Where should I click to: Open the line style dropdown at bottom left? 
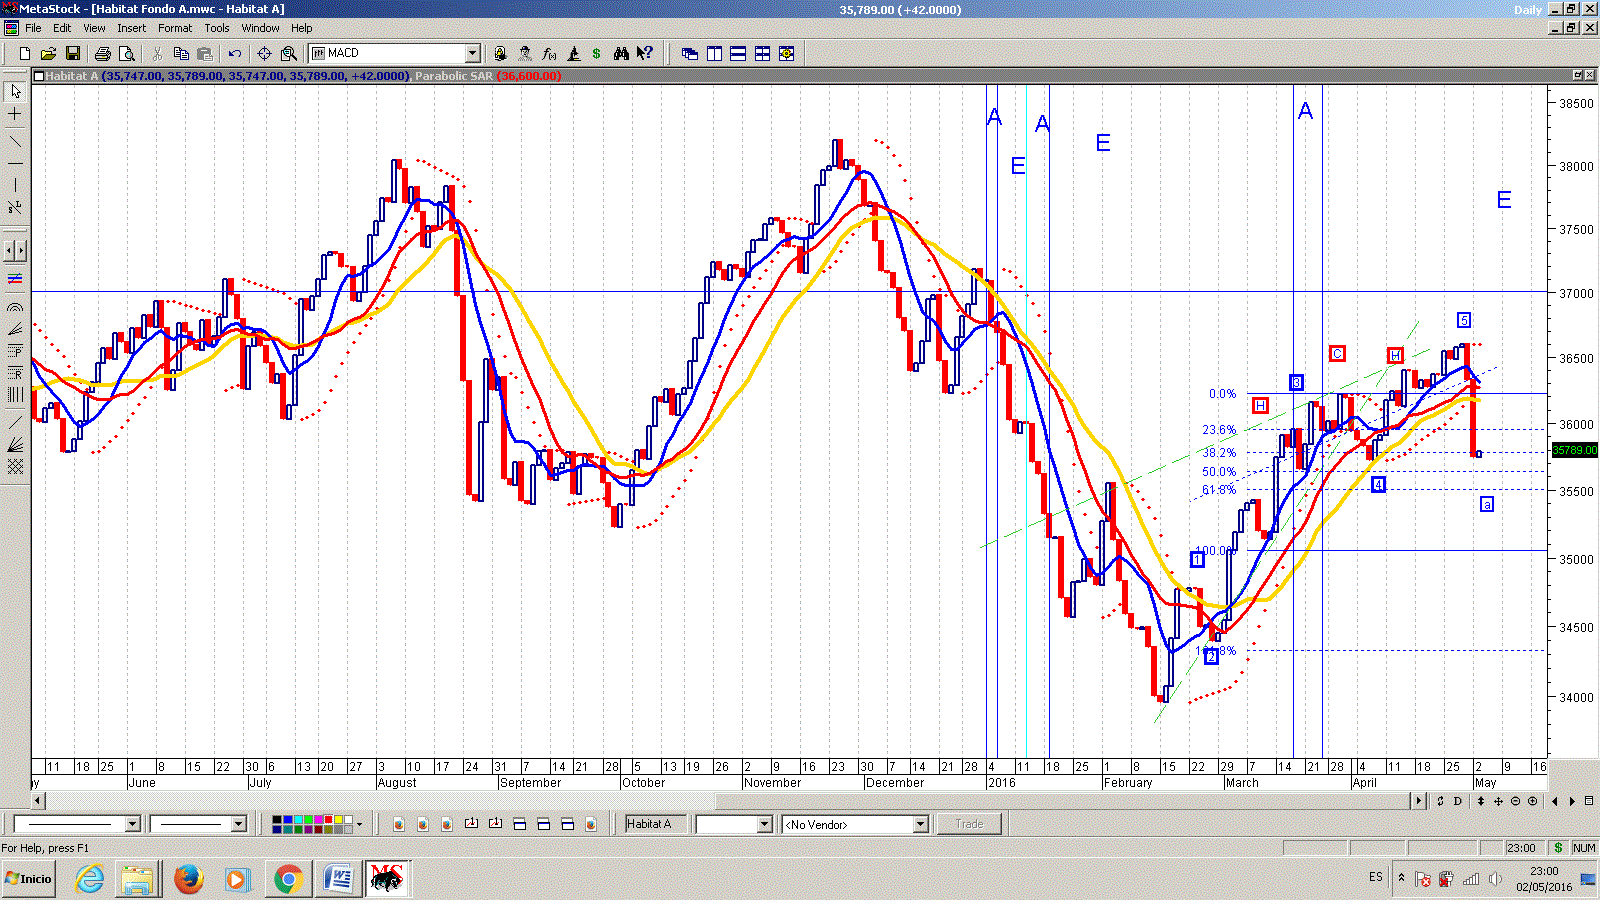pos(132,824)
